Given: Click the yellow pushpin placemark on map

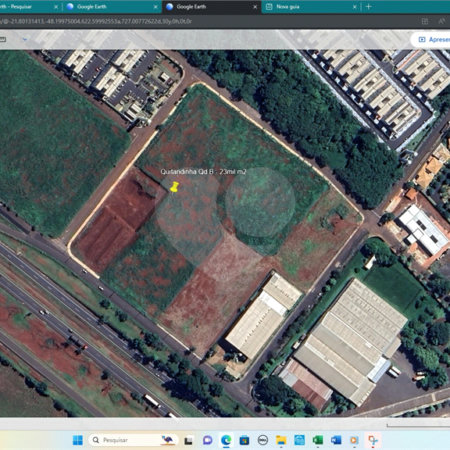Looking at the screenshot, I should (x=174, y=187).
